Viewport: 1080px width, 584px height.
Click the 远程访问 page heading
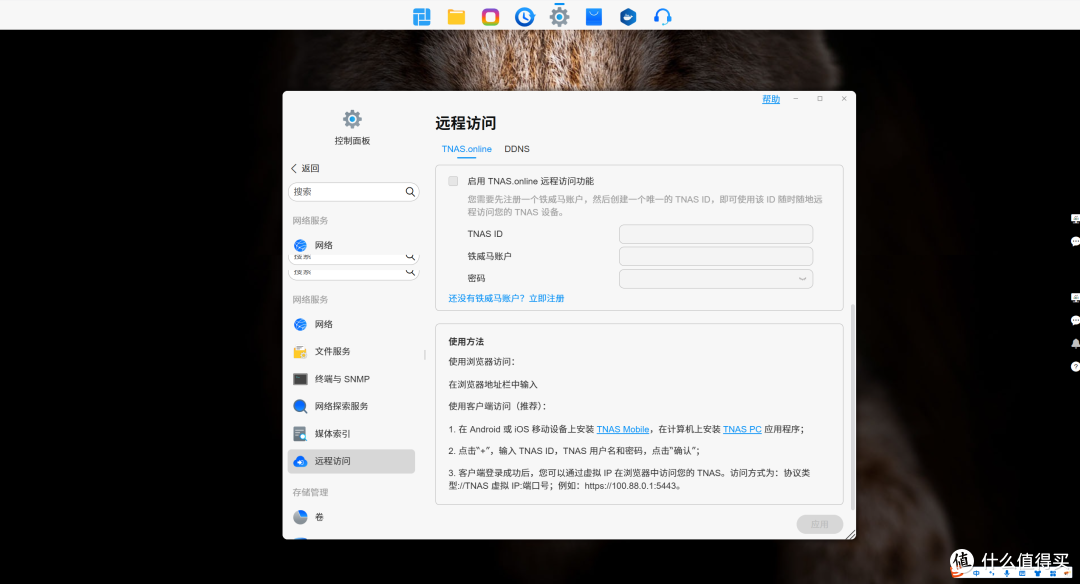click(x=466, y=123)
